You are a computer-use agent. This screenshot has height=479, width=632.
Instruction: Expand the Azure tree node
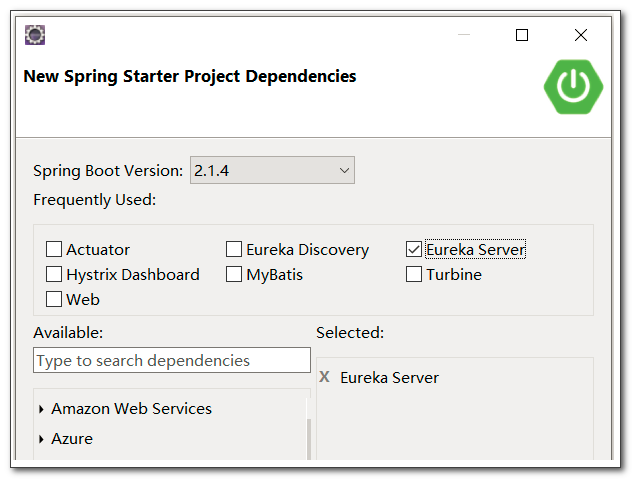click(41, 439)
